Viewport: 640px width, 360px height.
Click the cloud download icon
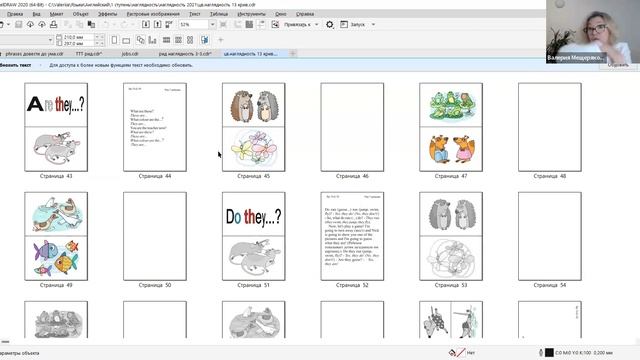pyautogui.click(x=30, y=24)
